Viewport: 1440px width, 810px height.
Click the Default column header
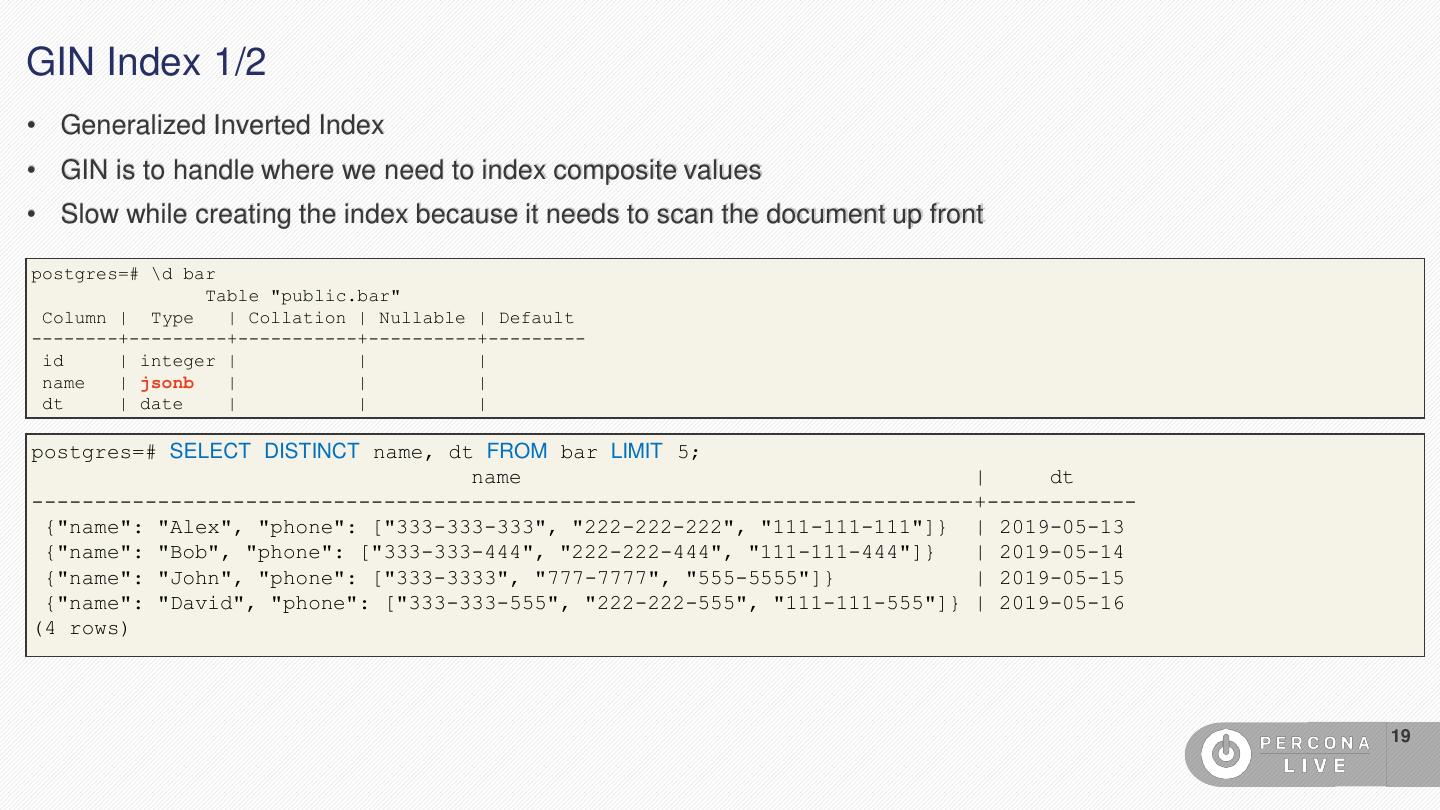(x=536, y=318)
